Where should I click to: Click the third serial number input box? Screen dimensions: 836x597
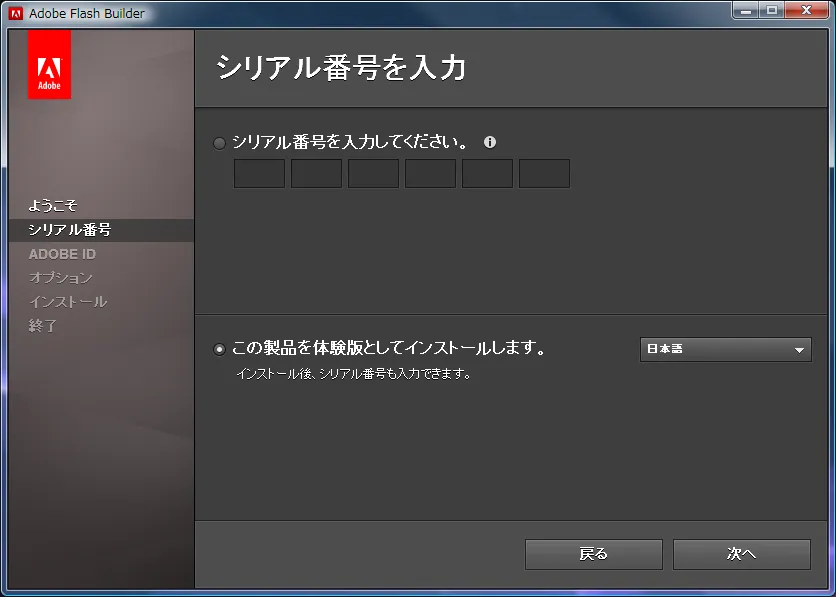pos(373,173)
